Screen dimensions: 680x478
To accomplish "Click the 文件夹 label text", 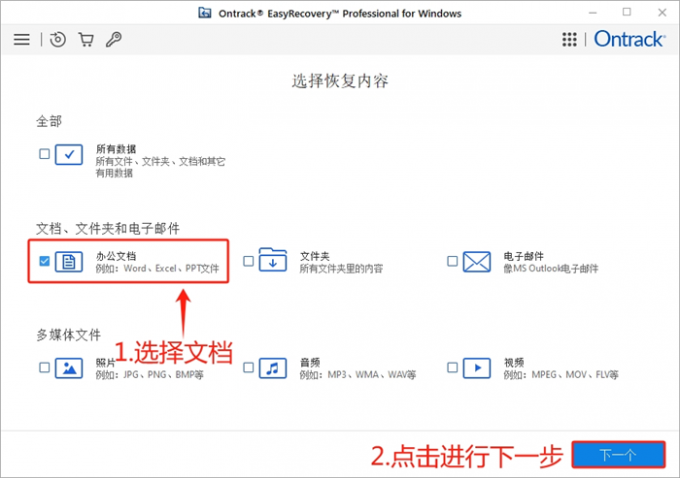I will (x=315, y=256).
